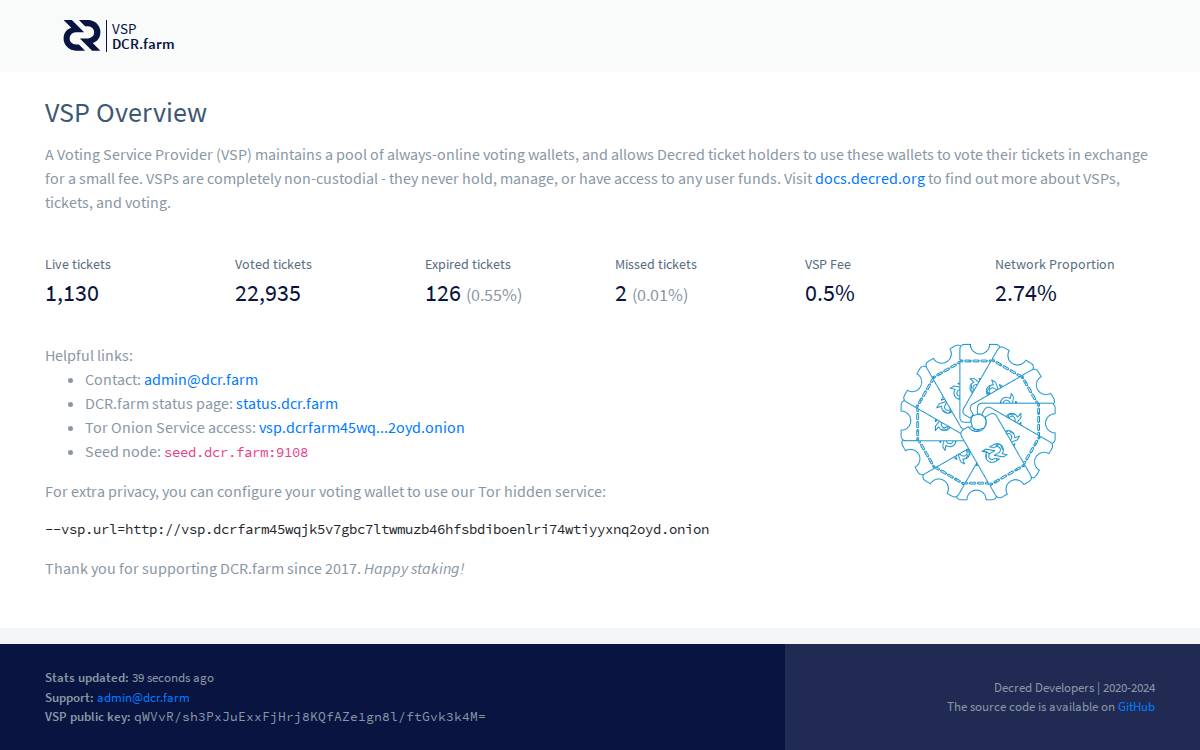Click the Missed tickets label
Screen dimensions: 1200x750
coord(656,265)
